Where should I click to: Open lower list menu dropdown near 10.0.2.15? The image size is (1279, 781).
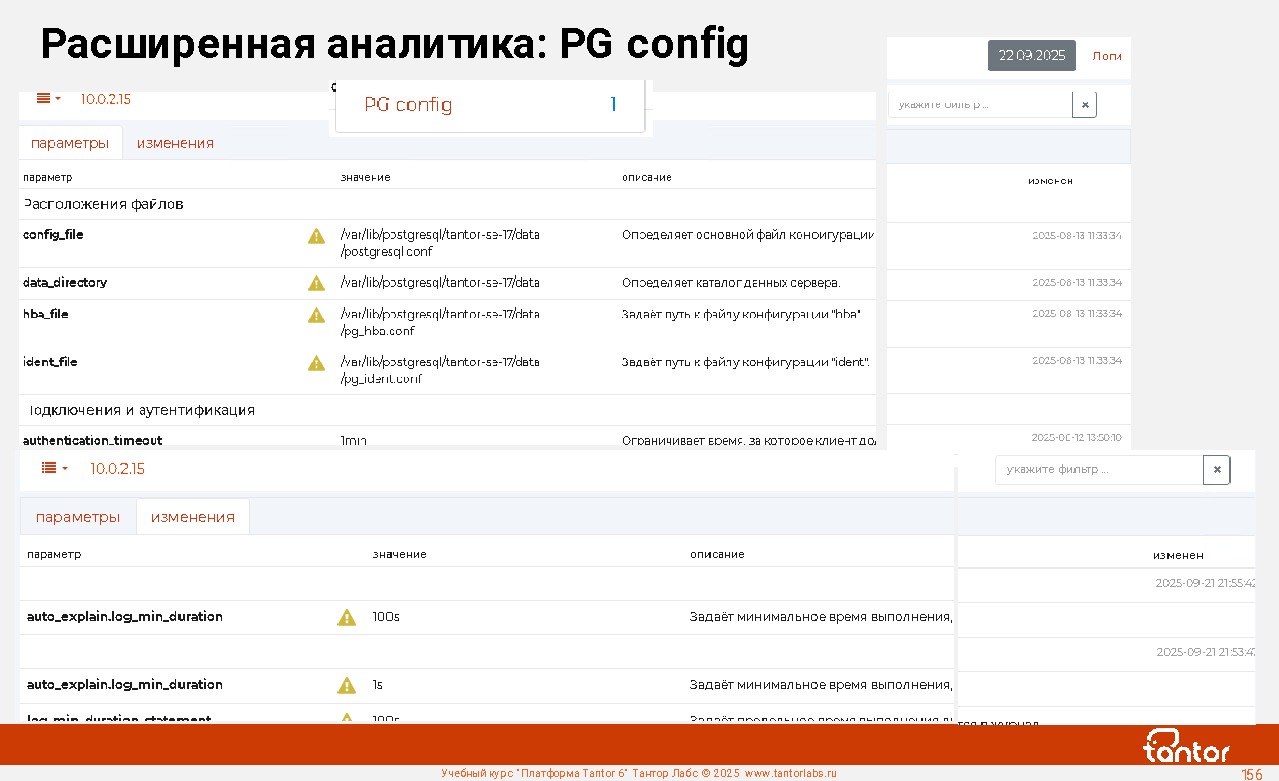[x=54, y=469]
